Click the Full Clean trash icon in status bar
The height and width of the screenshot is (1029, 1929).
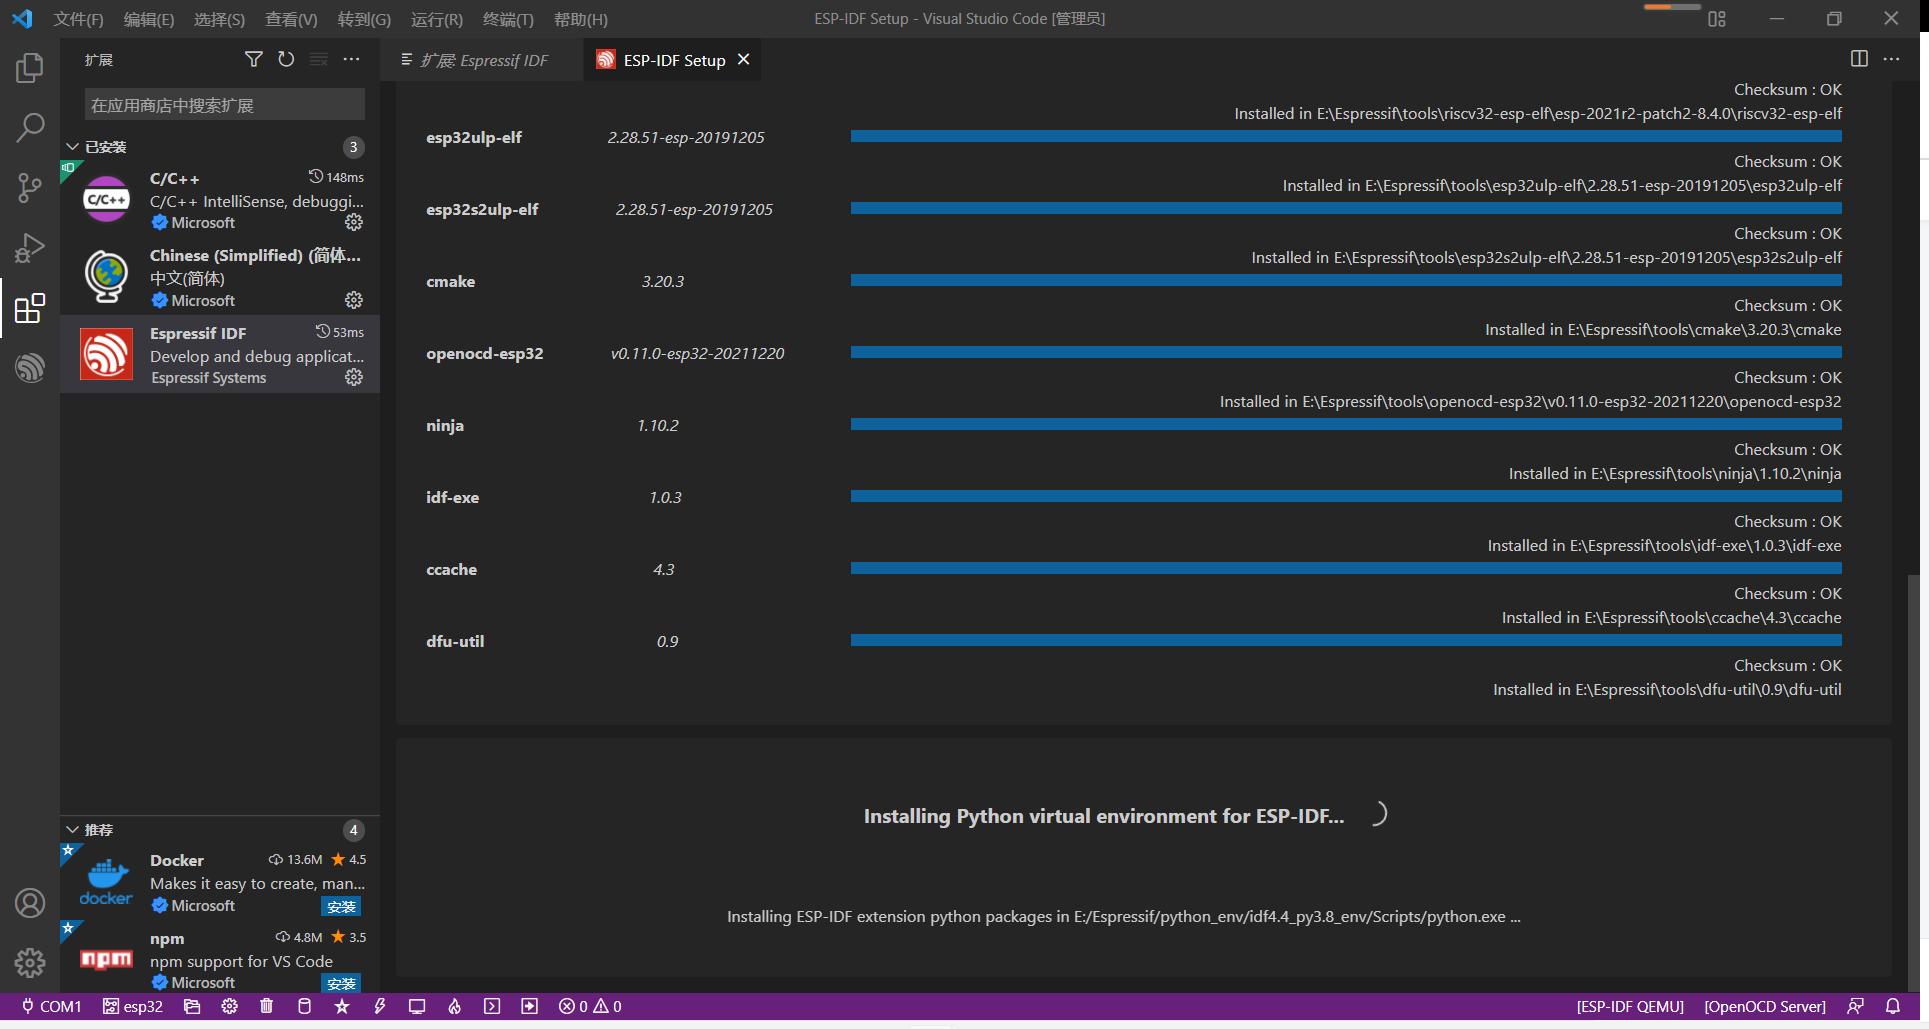266,1007
